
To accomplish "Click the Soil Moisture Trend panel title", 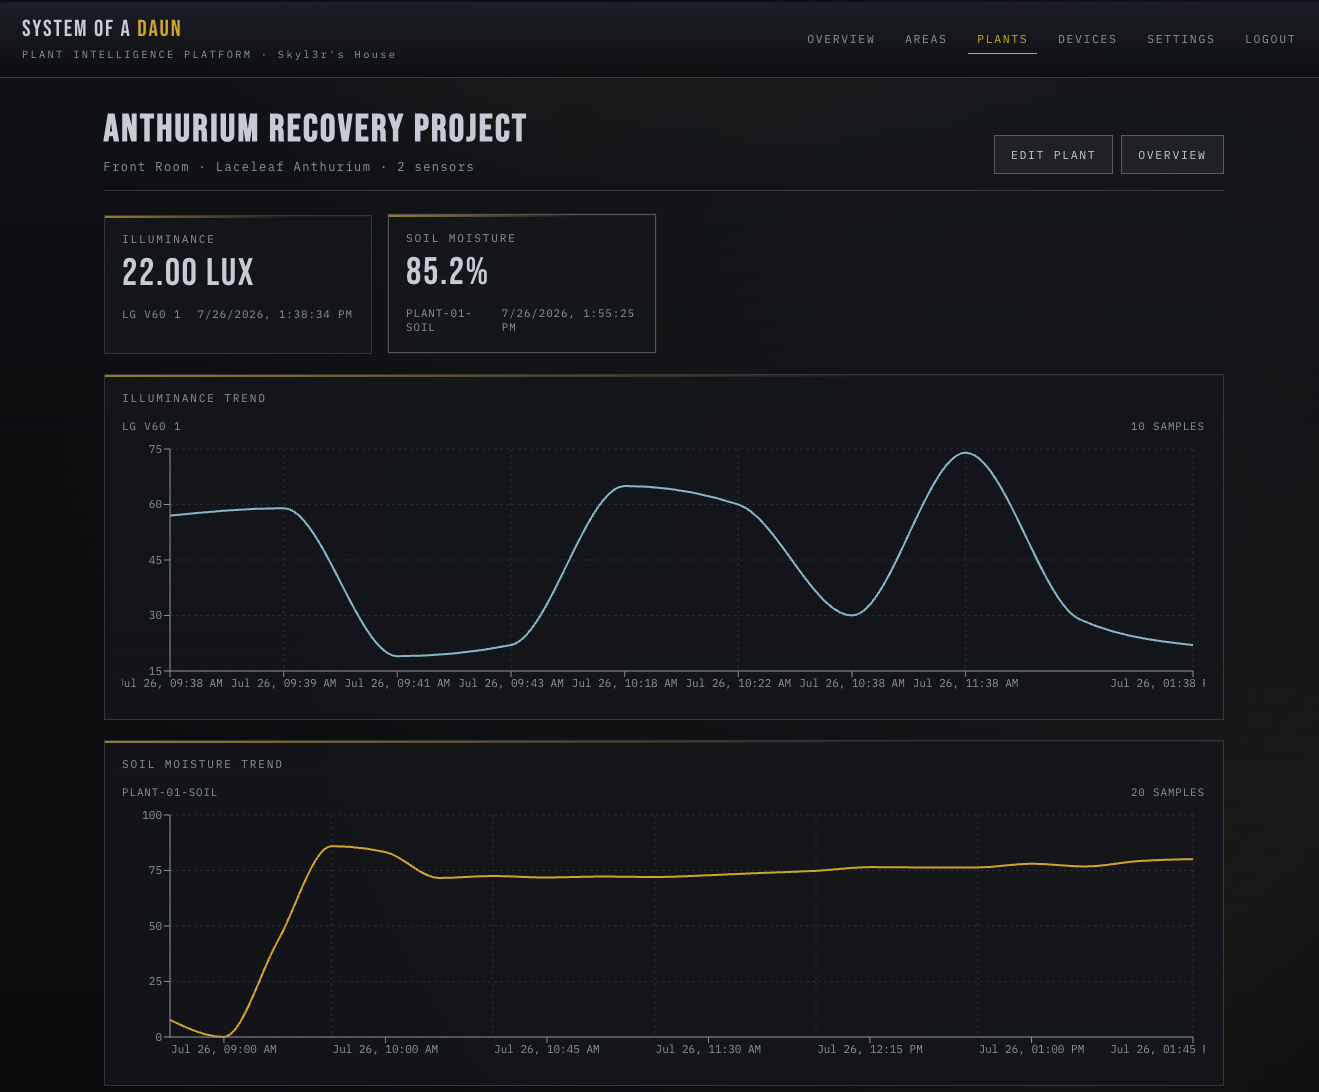I will tap(202, 764).
